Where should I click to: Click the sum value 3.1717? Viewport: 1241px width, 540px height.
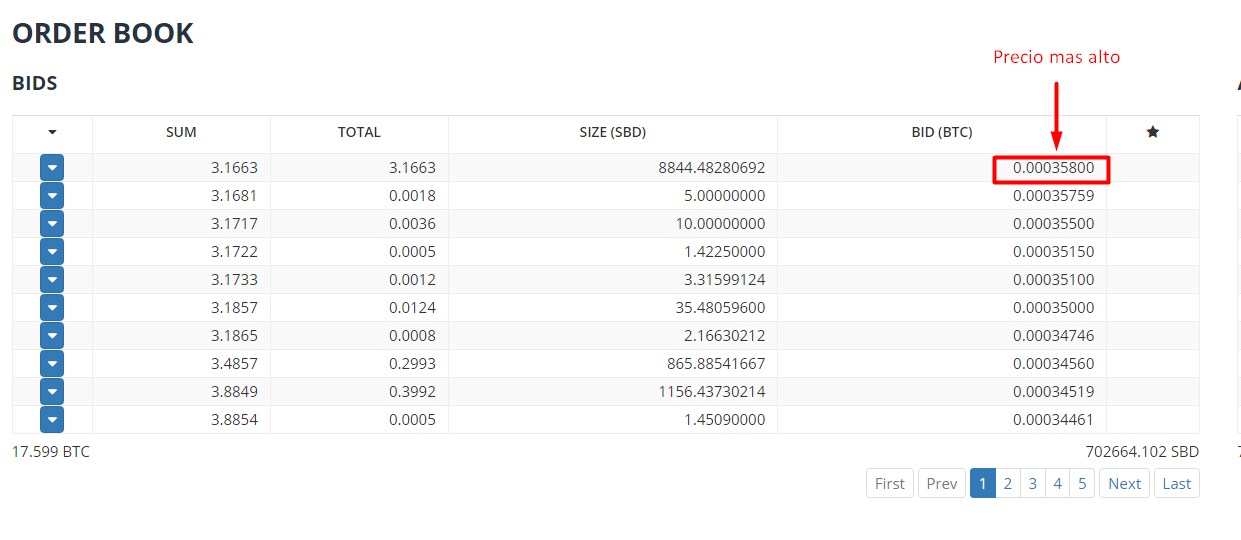[234, 224]
